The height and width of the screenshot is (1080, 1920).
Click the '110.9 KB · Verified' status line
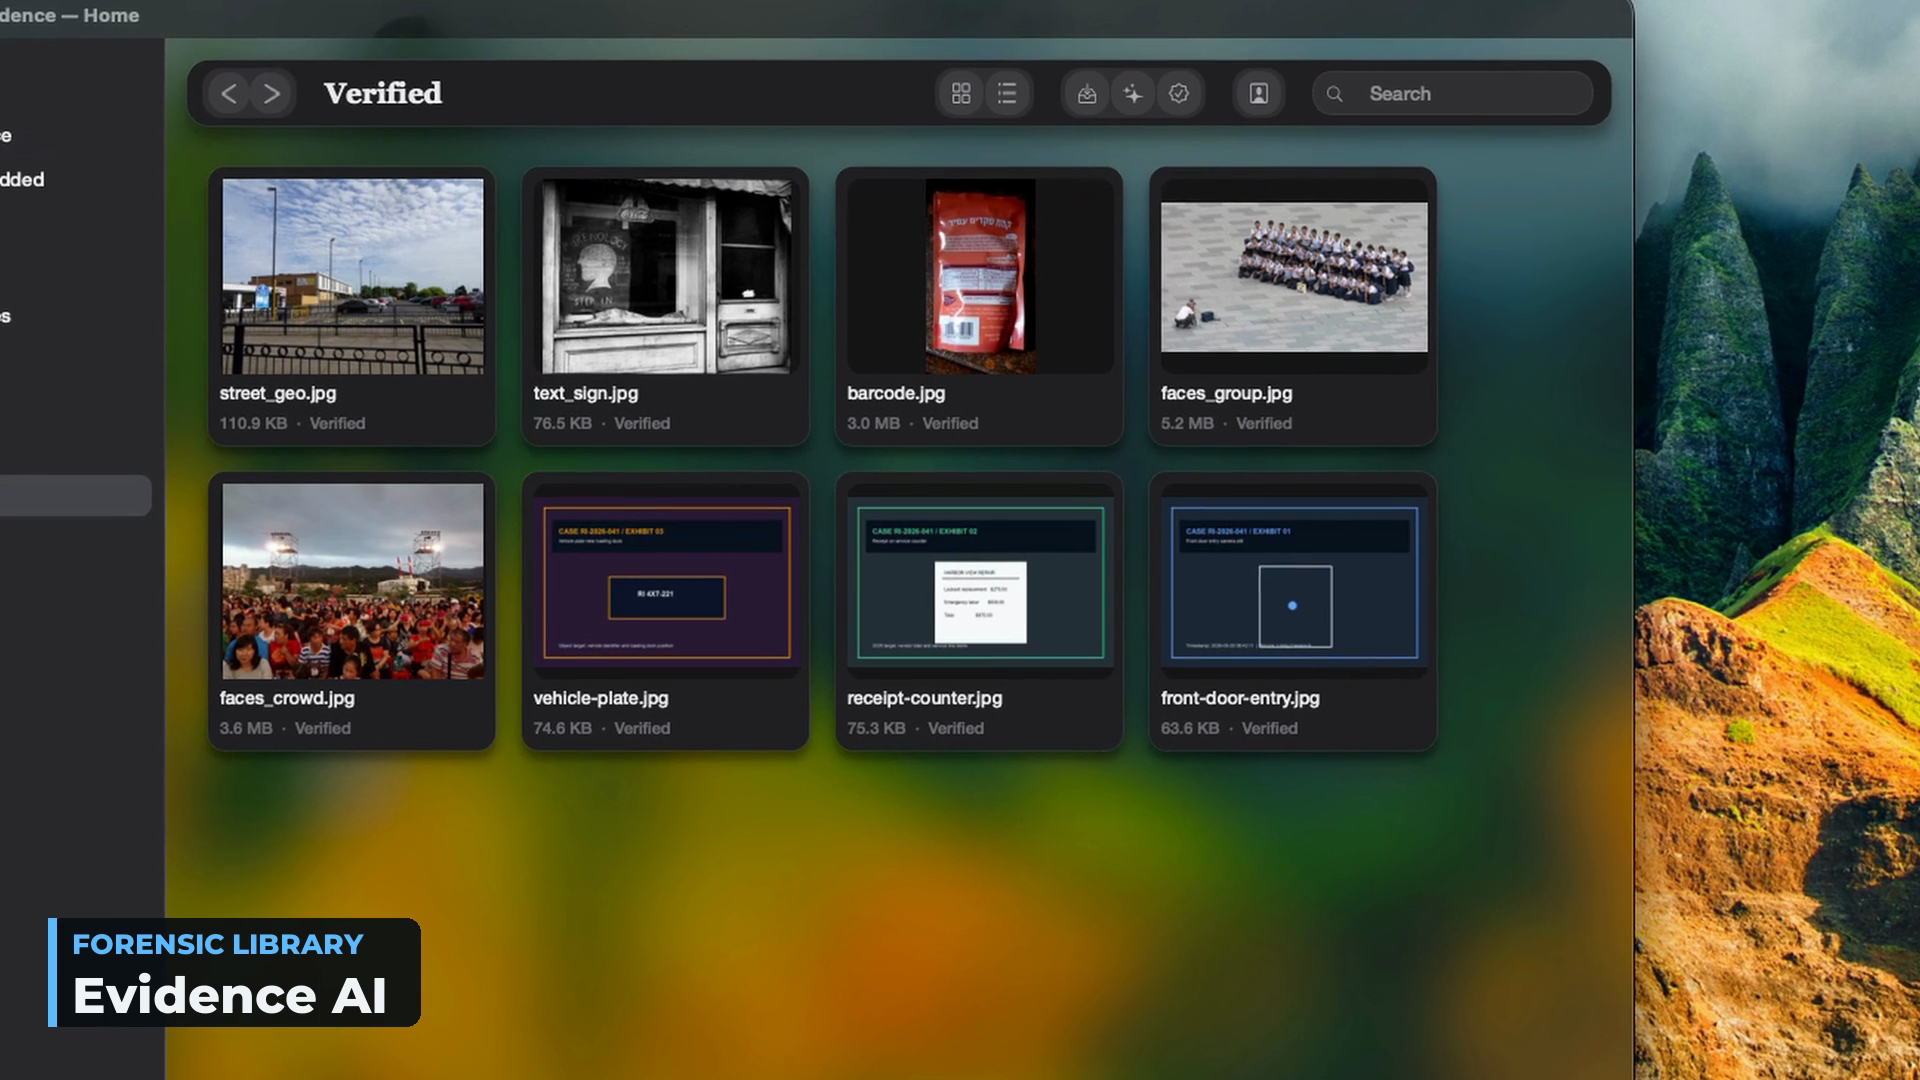pyautogui.click(x=292, y=424)
